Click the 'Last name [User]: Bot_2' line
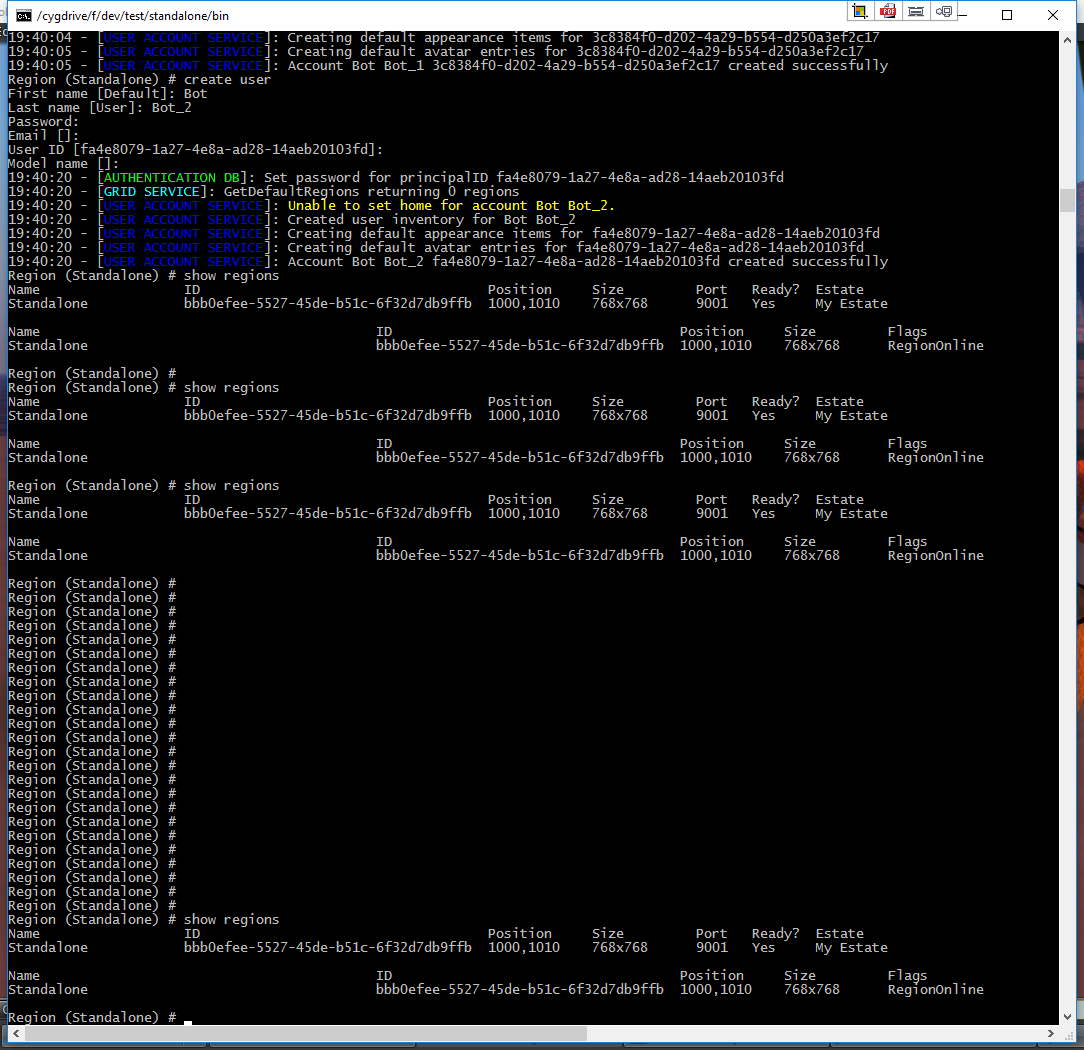Screen dimensions: 1084x1050 [x=100, y=108]
